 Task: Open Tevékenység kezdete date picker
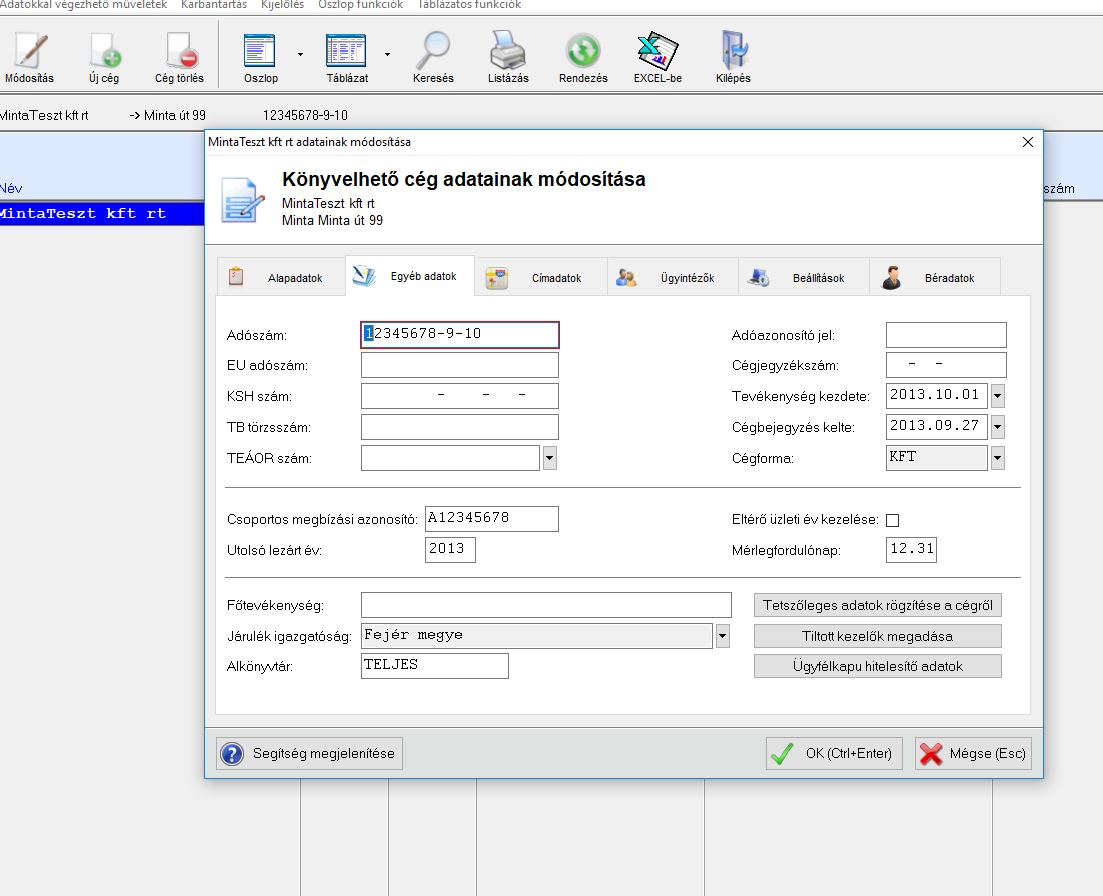pos(997,396)
